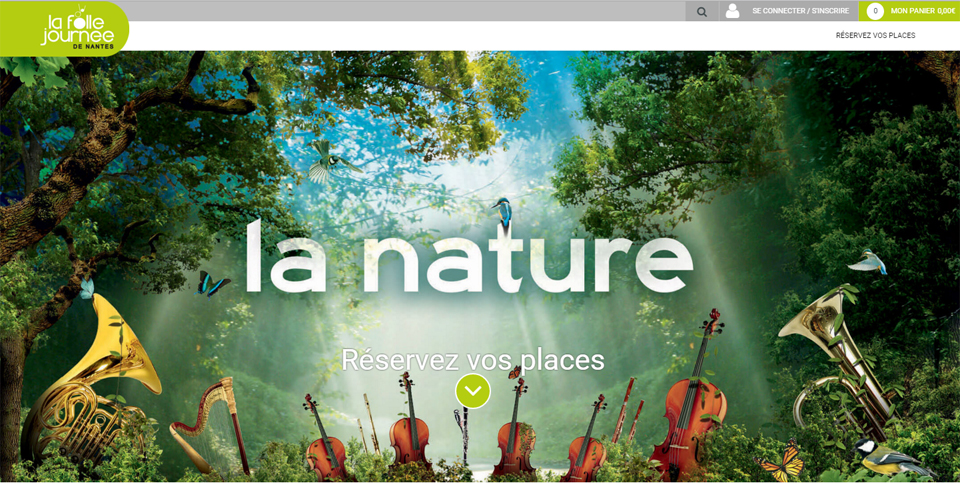The image size is (960, 483).
Task: Click the blue butterfly beside "la"
Action: tap(213, 283)
